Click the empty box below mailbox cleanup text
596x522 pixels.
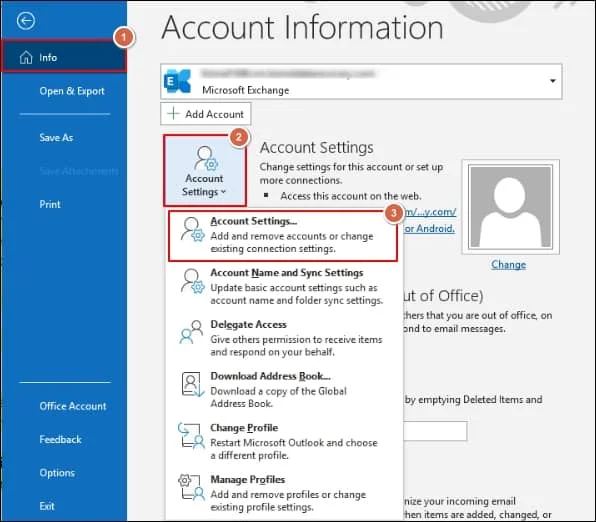coord(435,431)
